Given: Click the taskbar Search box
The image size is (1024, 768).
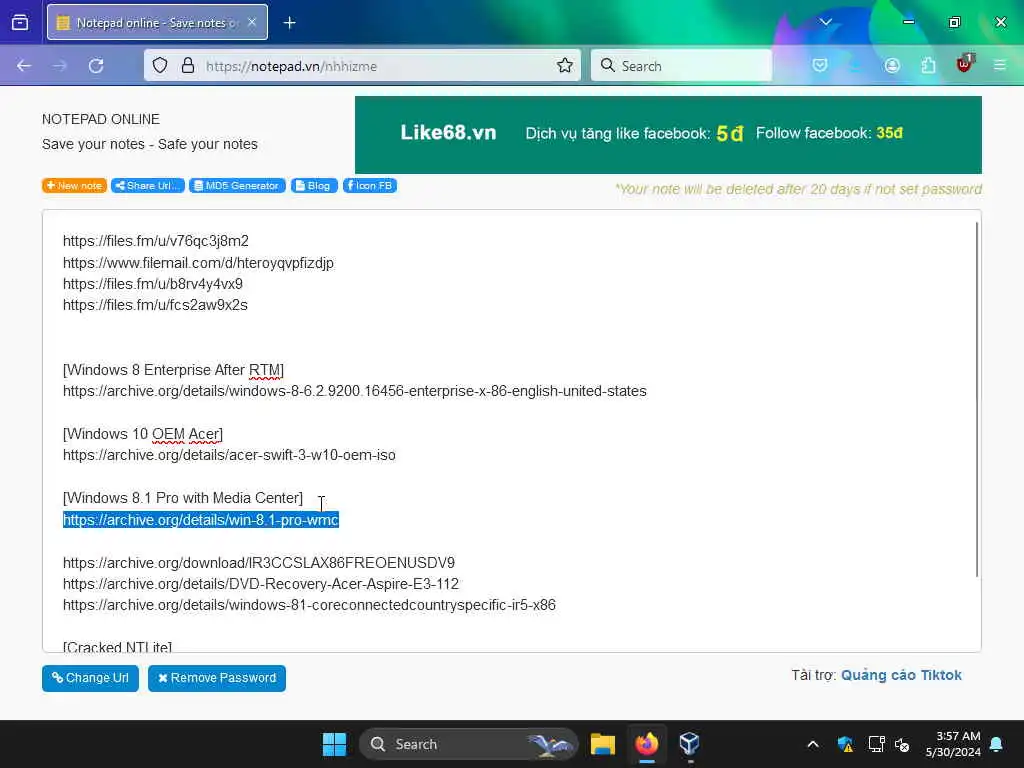Looking at the screenshot, I should 468,744.
